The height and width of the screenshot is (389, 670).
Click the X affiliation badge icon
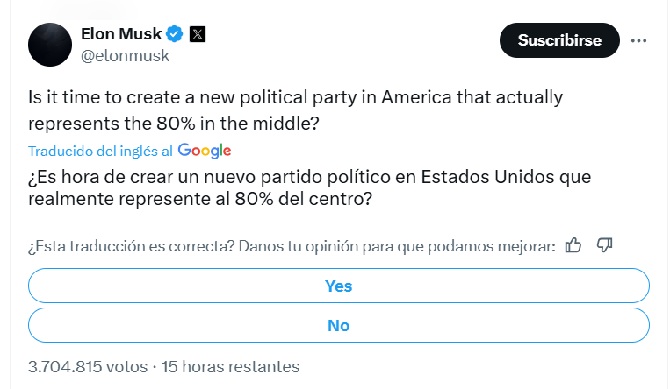197,34
